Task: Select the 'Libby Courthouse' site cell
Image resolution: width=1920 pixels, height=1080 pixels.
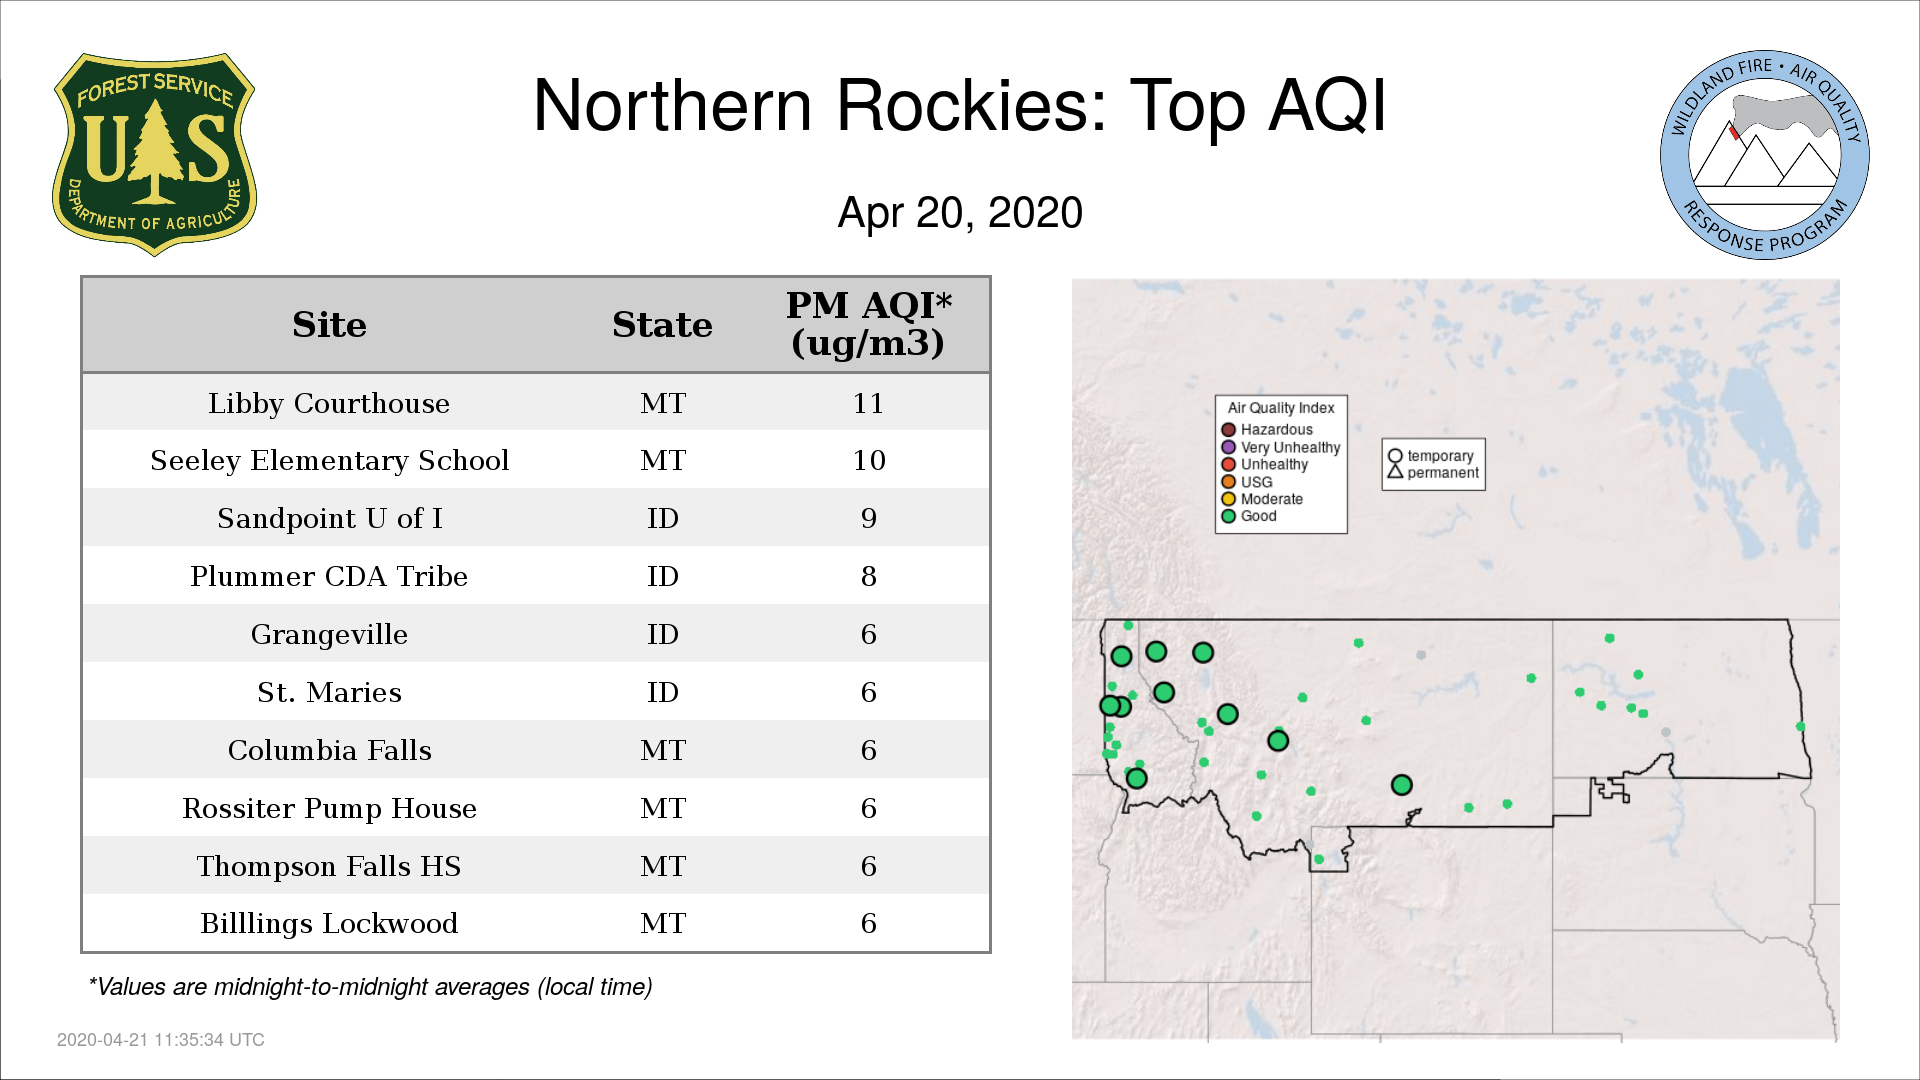Action: coord(329,403)
